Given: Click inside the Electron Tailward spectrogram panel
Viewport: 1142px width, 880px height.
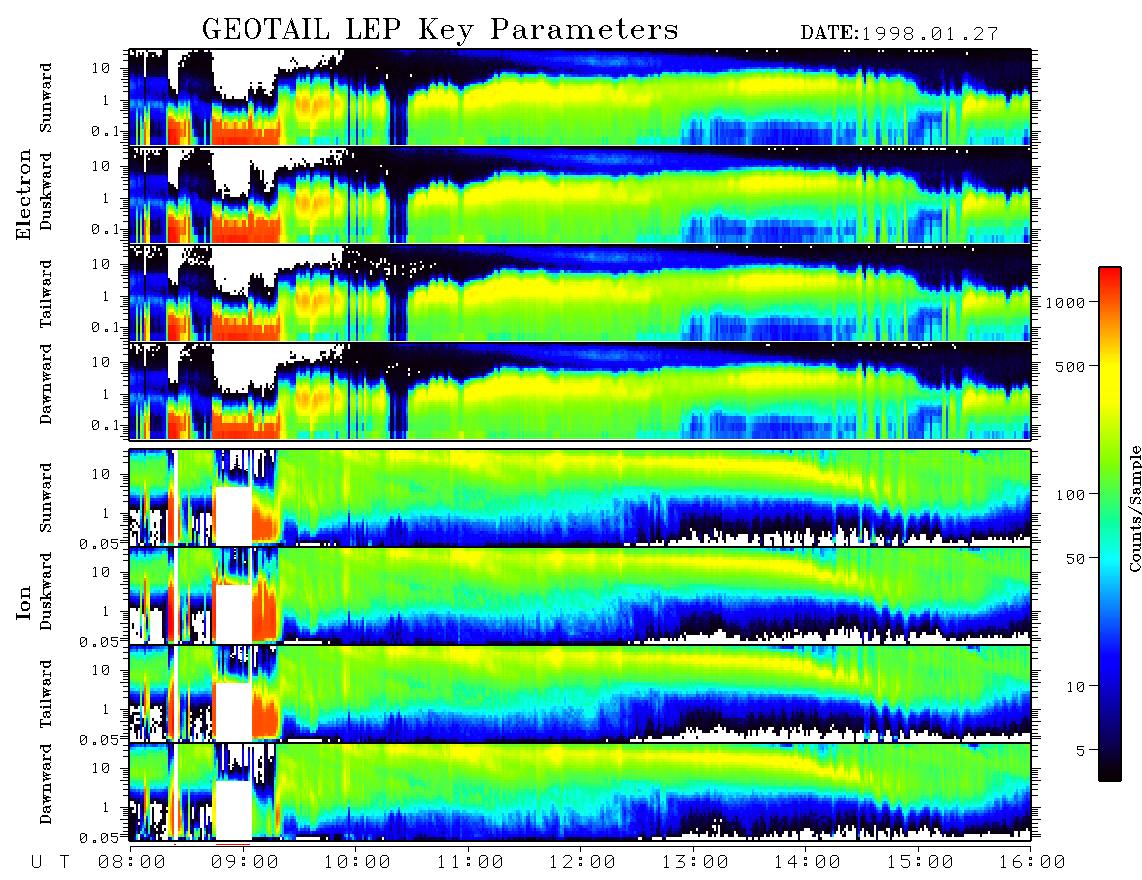Looking at the screenshot, I should click(580, 293).
